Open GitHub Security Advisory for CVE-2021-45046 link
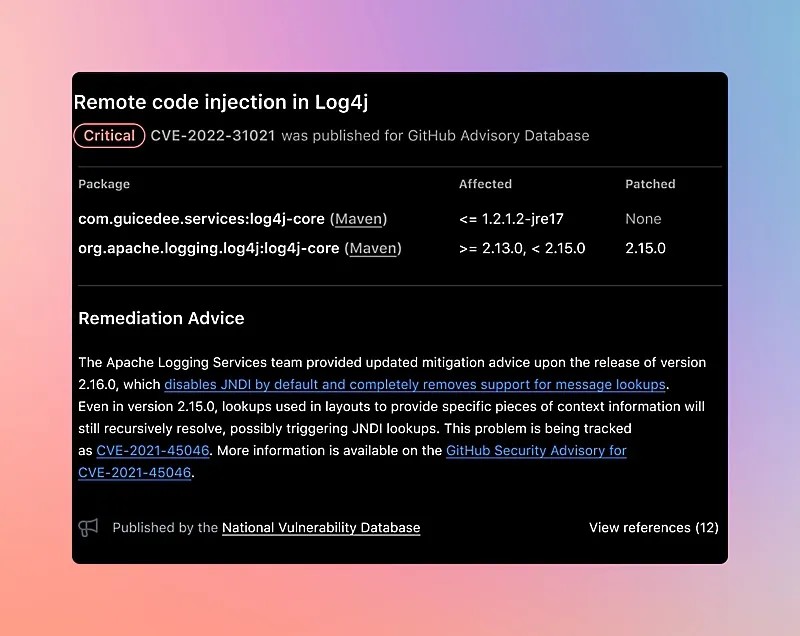This screenshot has width=800, height=636. click(536, 451)
